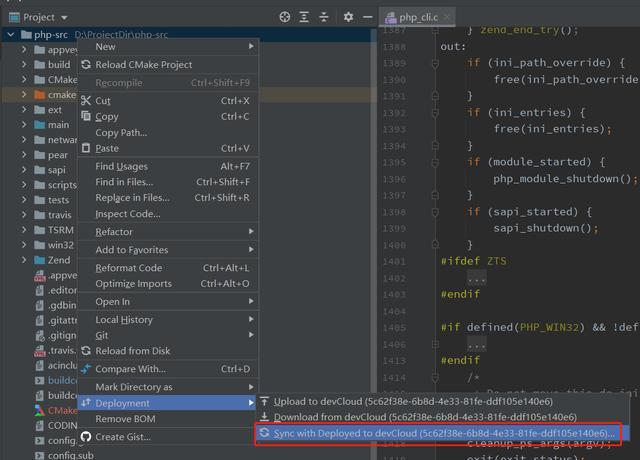
Task: Click the expand all icon in Project toolbar
Action: click(x=305, y=17)
